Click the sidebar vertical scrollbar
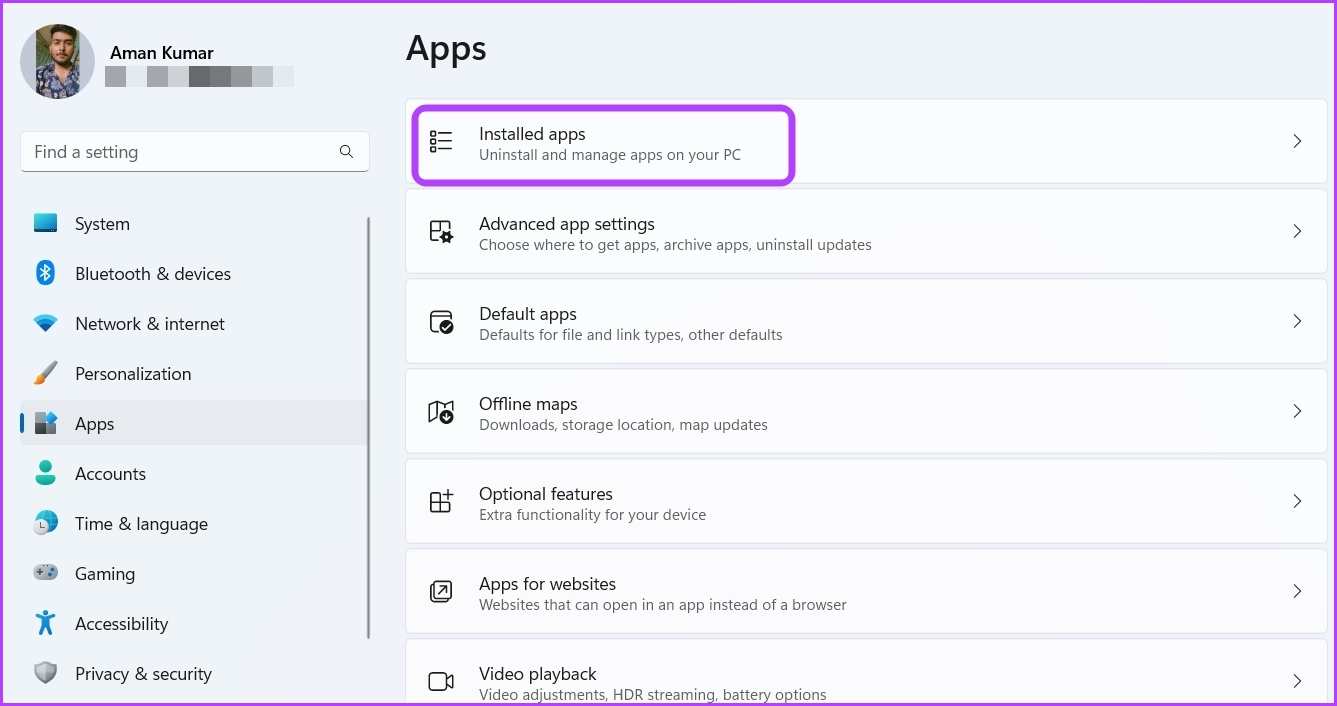Viewport: 1337px width, 706px height. 369,428
